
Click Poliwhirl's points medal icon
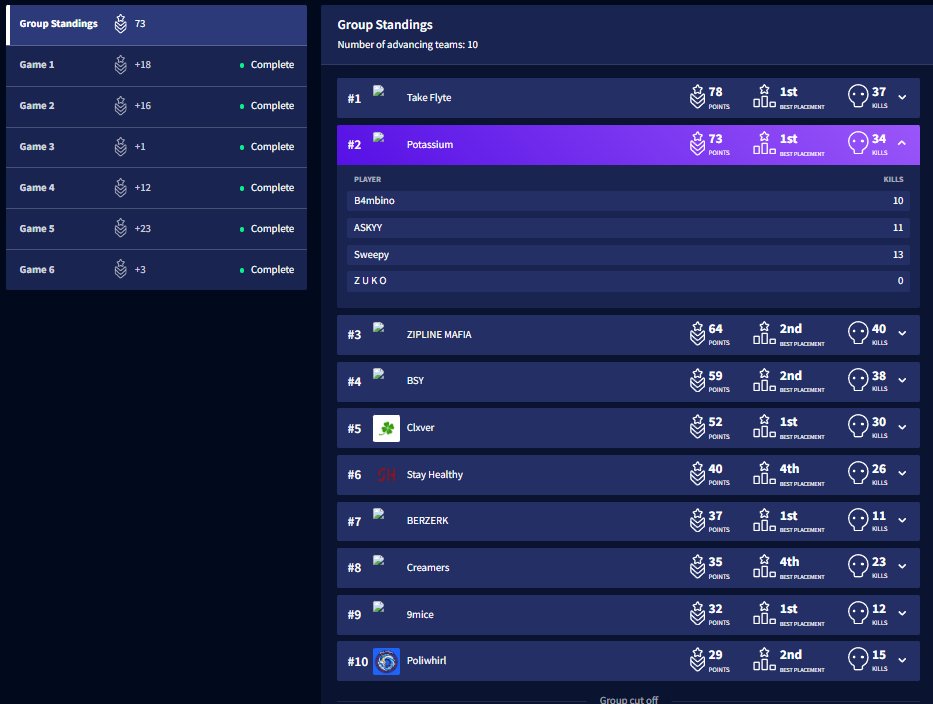coord(697,659)
